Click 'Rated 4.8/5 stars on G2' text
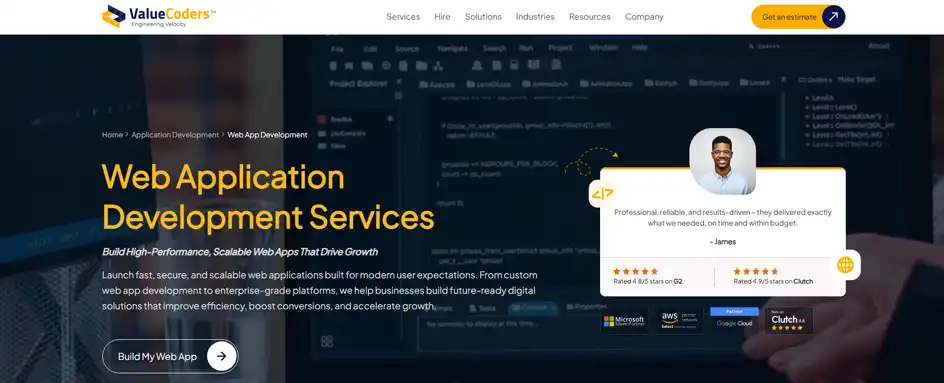 coord(648,281)
